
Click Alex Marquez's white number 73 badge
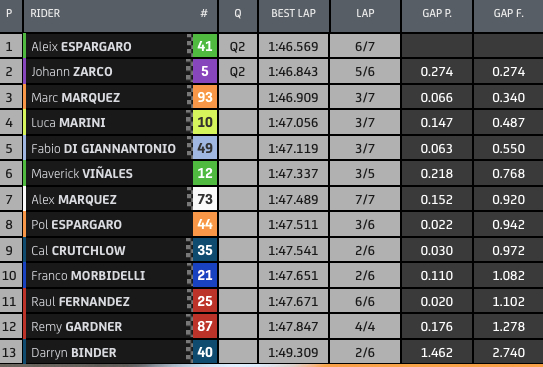point(205,199)
